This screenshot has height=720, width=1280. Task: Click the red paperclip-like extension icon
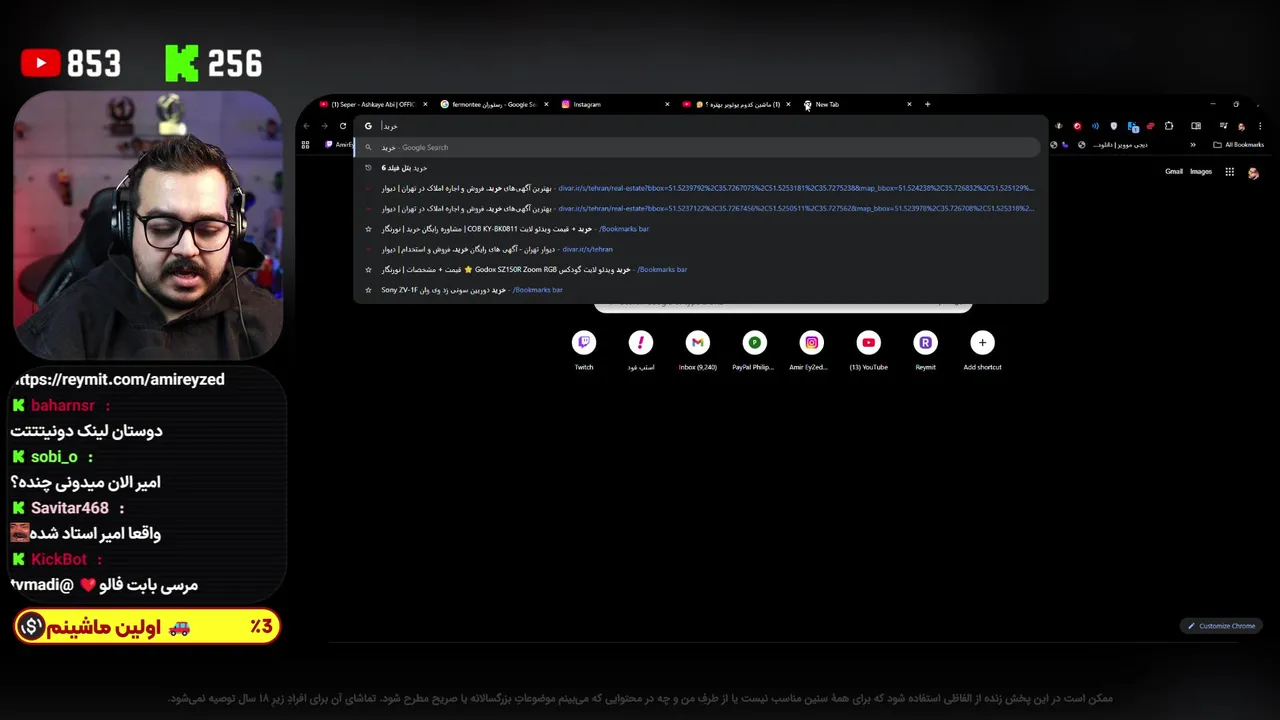point(1151,126)
